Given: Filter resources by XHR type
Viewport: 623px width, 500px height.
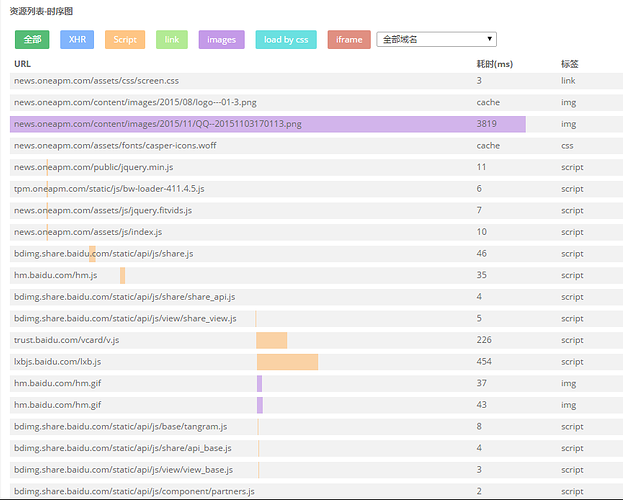Looking at the screenshot, I should (x=77, y=39).
